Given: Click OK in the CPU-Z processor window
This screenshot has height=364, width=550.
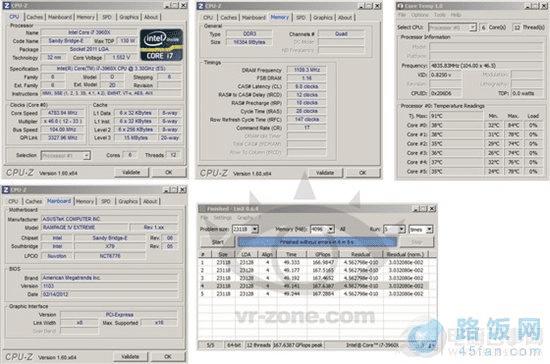Looking at the screenshot, I should click(168, 173).
